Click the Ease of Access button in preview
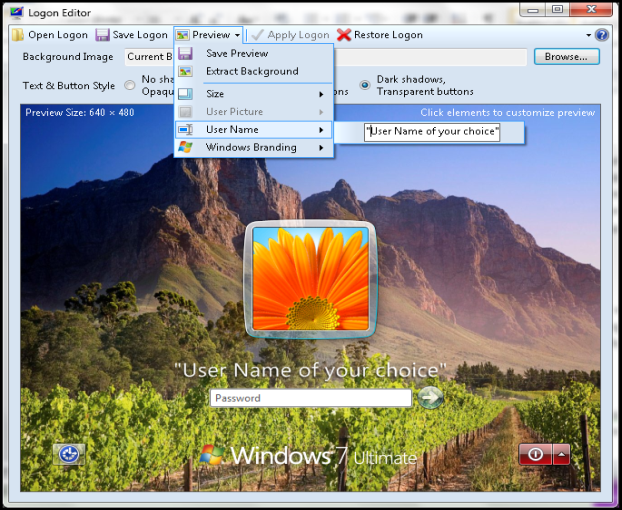Screen dimensions: 622x510 (x=69, y=454)
